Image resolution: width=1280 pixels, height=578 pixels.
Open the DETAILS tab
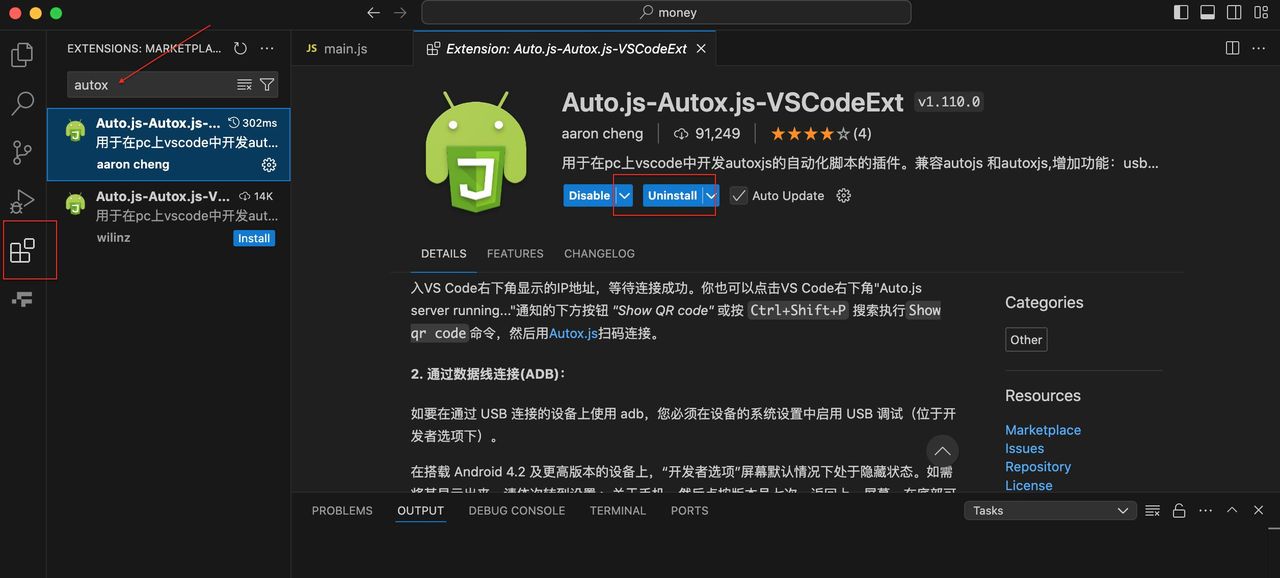[444, 254]
